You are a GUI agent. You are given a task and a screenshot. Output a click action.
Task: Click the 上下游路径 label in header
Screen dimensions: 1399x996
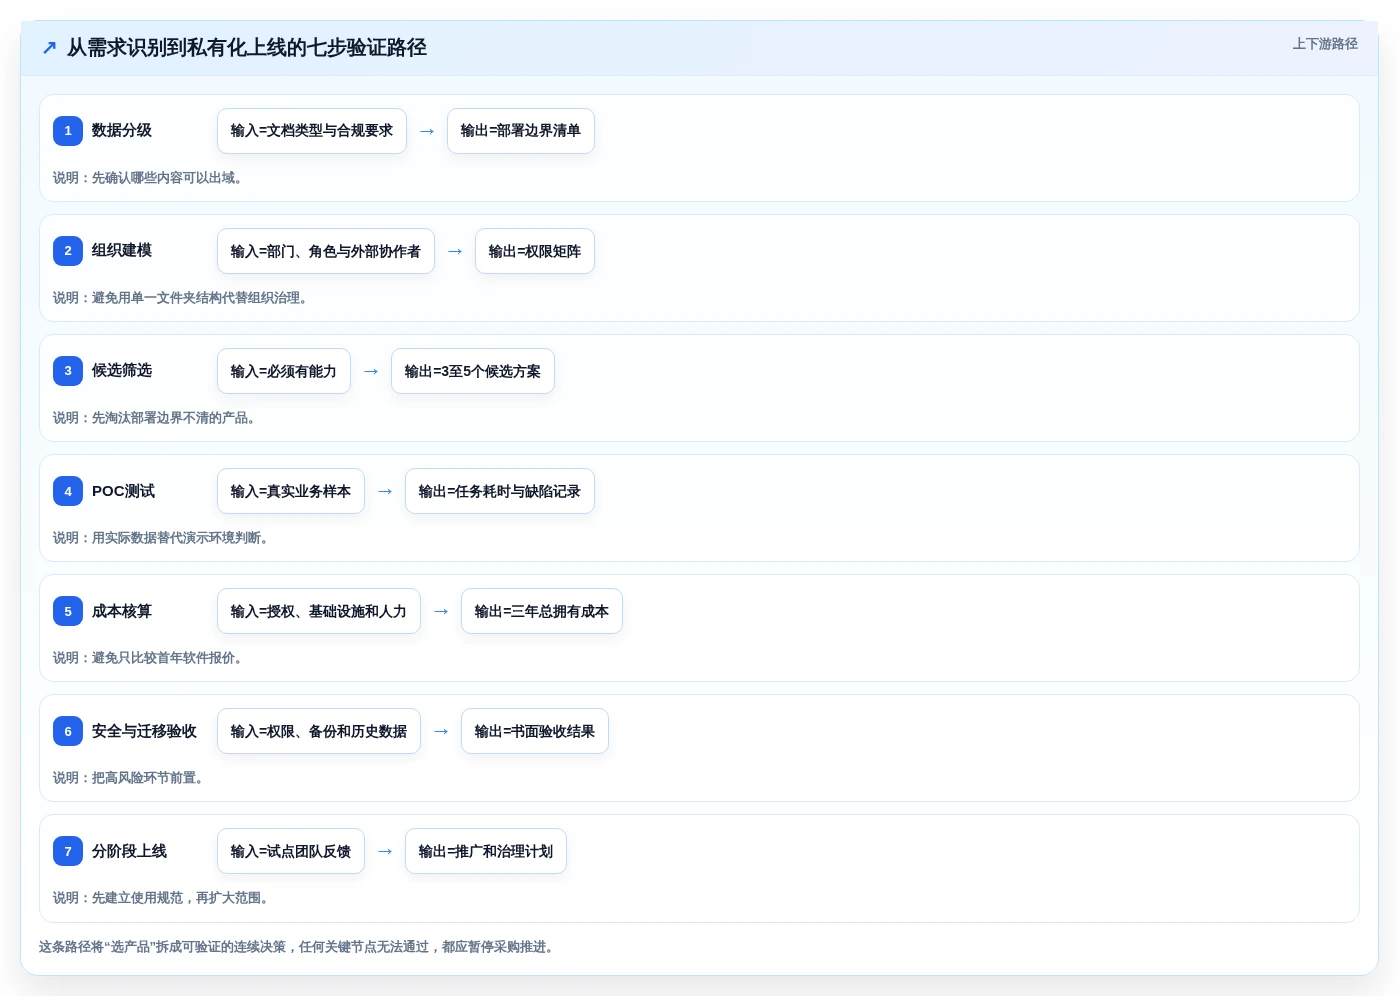[1324, 44]
